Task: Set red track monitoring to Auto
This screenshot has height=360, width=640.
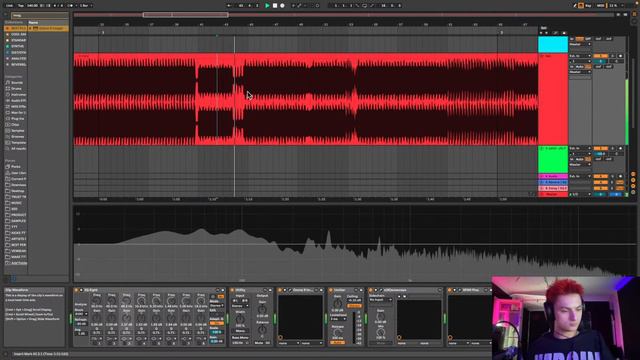Action: coord(580,67)
